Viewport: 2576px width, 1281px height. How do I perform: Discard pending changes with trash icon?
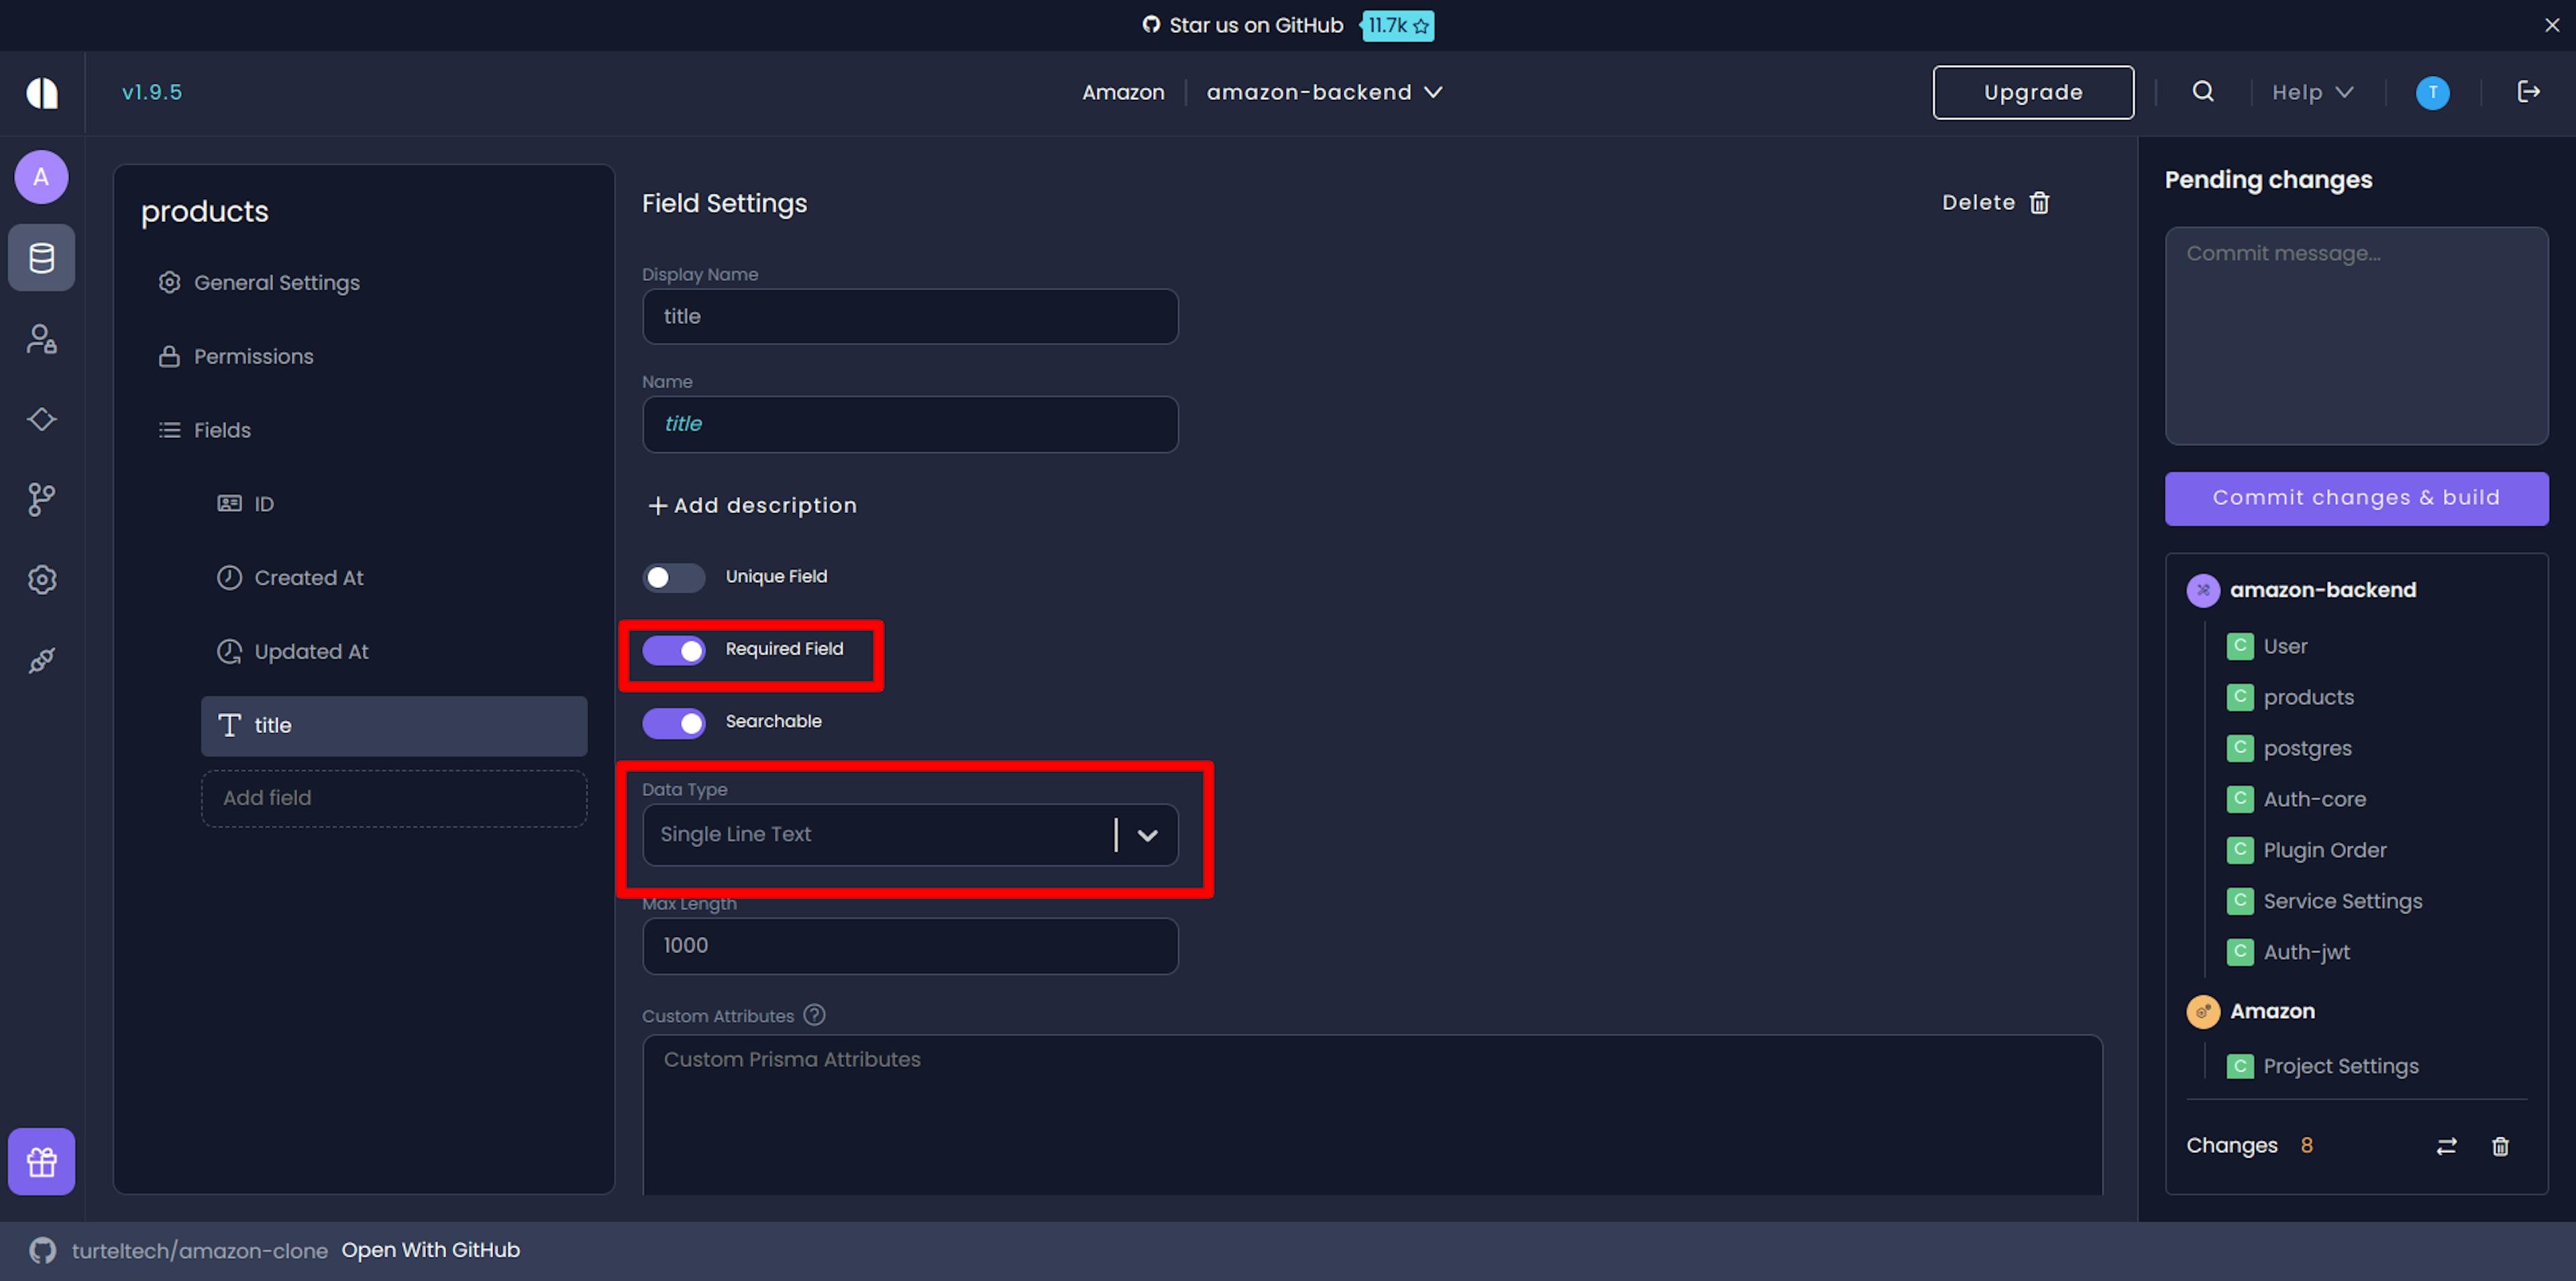2500,1146
